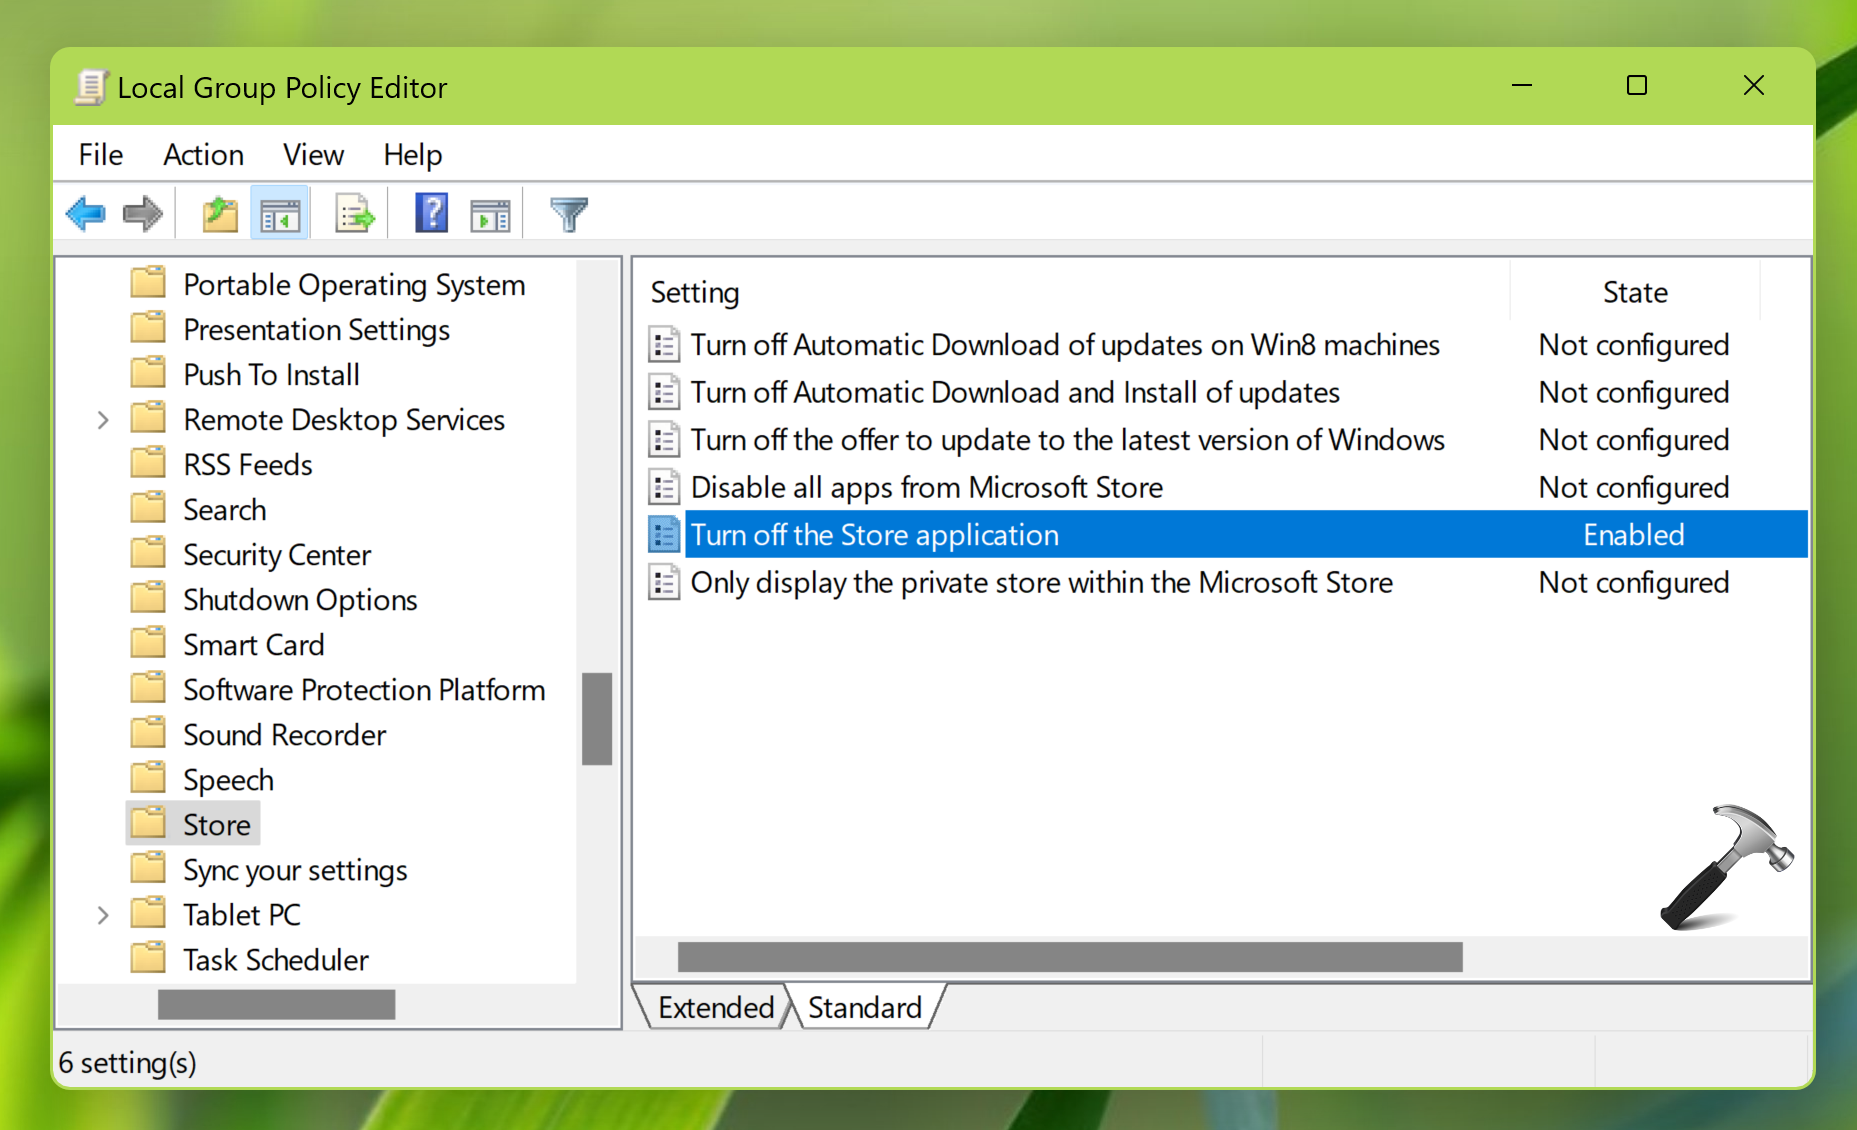This screenshot has height=1130, width=1857.
Task: Switch to the Extended tab
Action: (715, 1007)
